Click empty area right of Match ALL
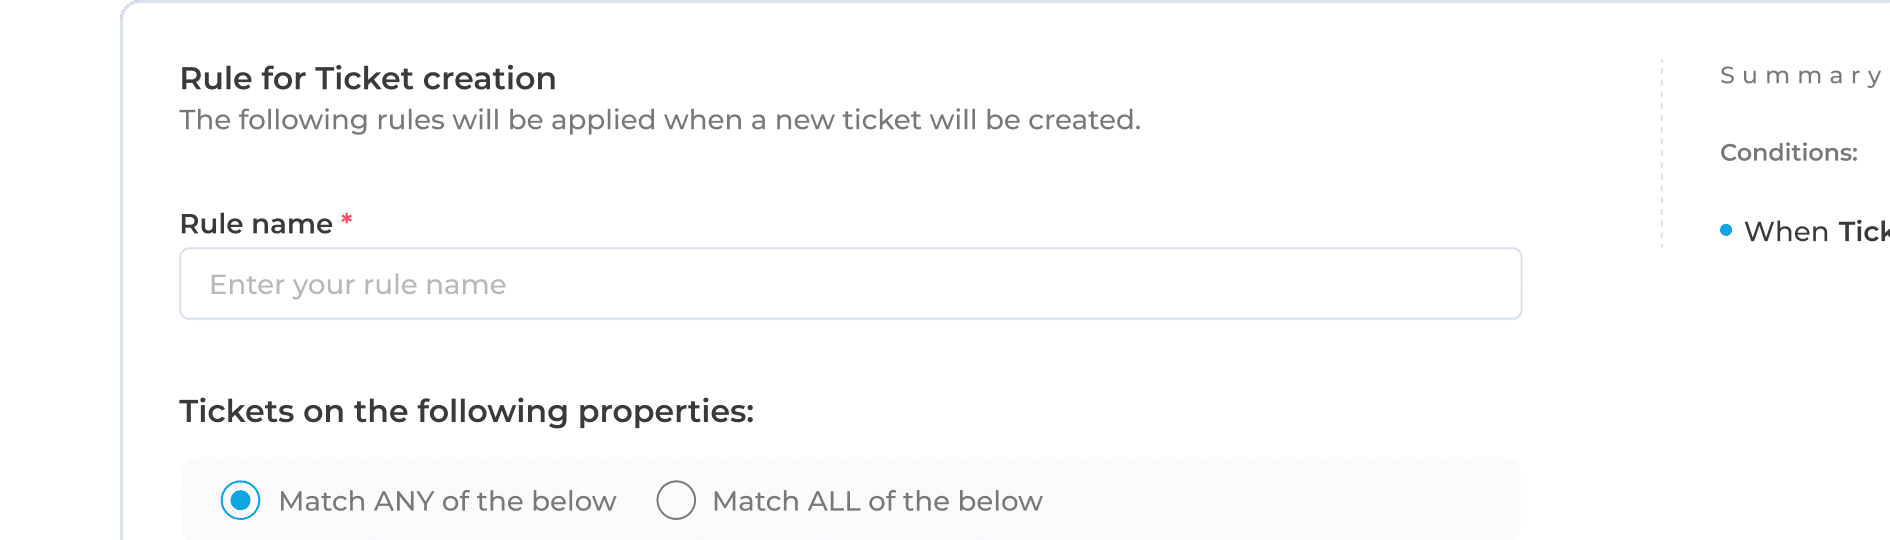 1280,500
